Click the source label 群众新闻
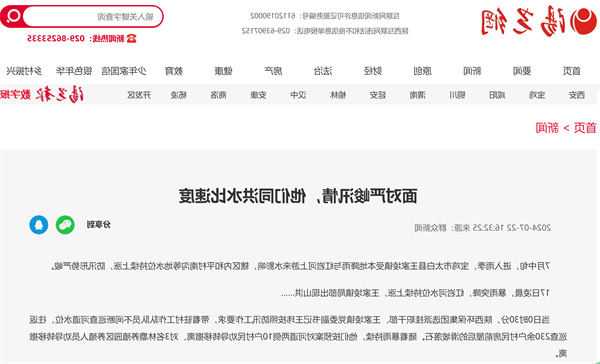This screenshot has width=600, height=364. 431,228
